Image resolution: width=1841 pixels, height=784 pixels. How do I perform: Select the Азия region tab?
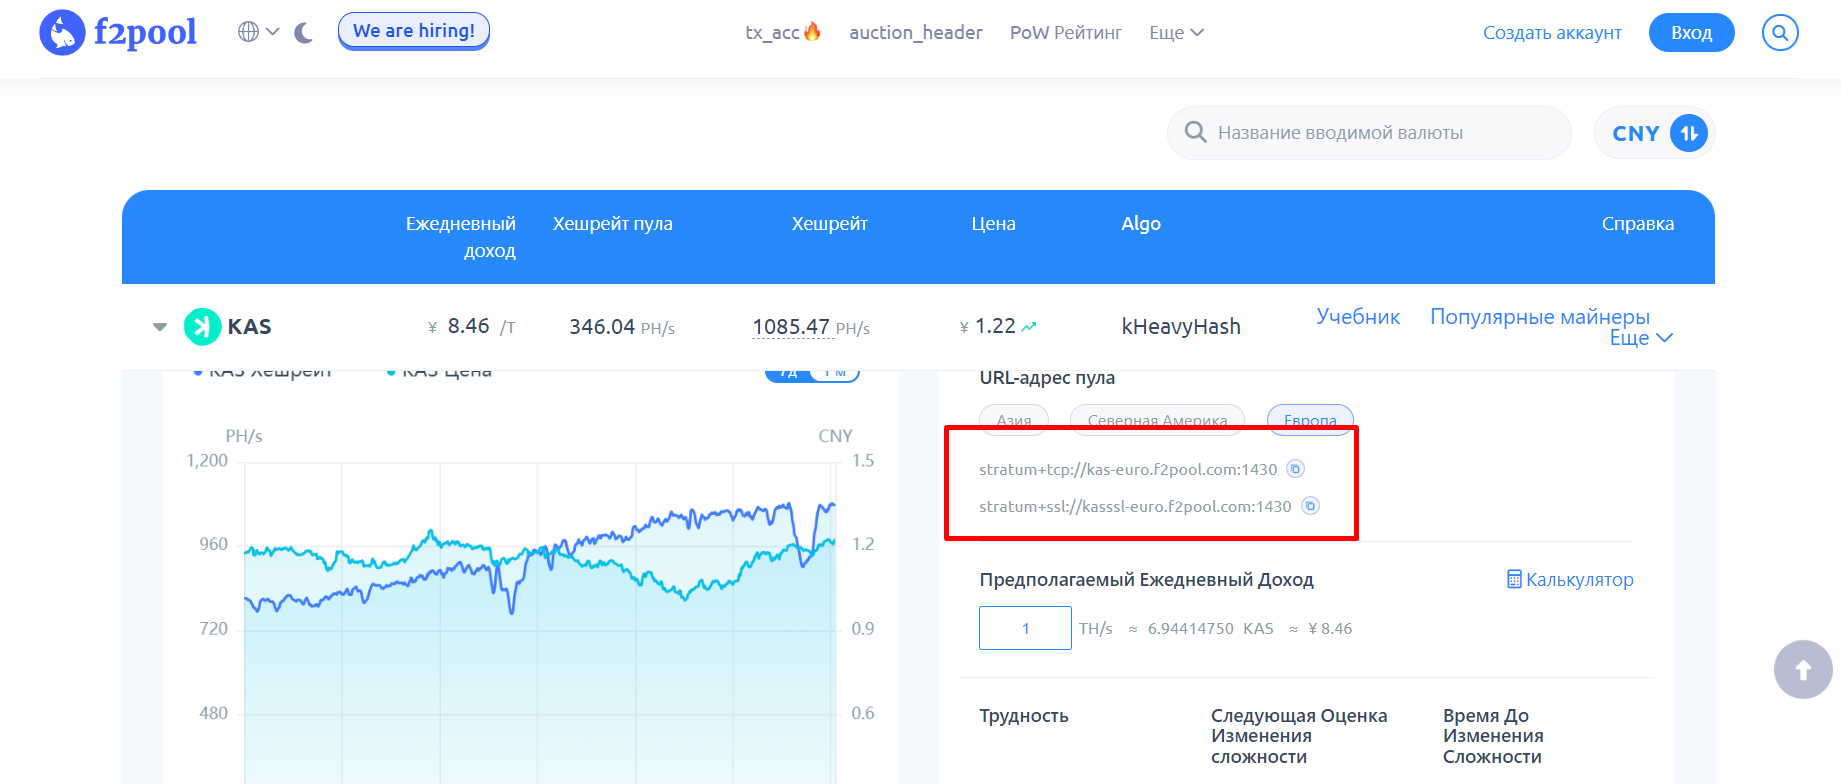tap(1014, 420)
